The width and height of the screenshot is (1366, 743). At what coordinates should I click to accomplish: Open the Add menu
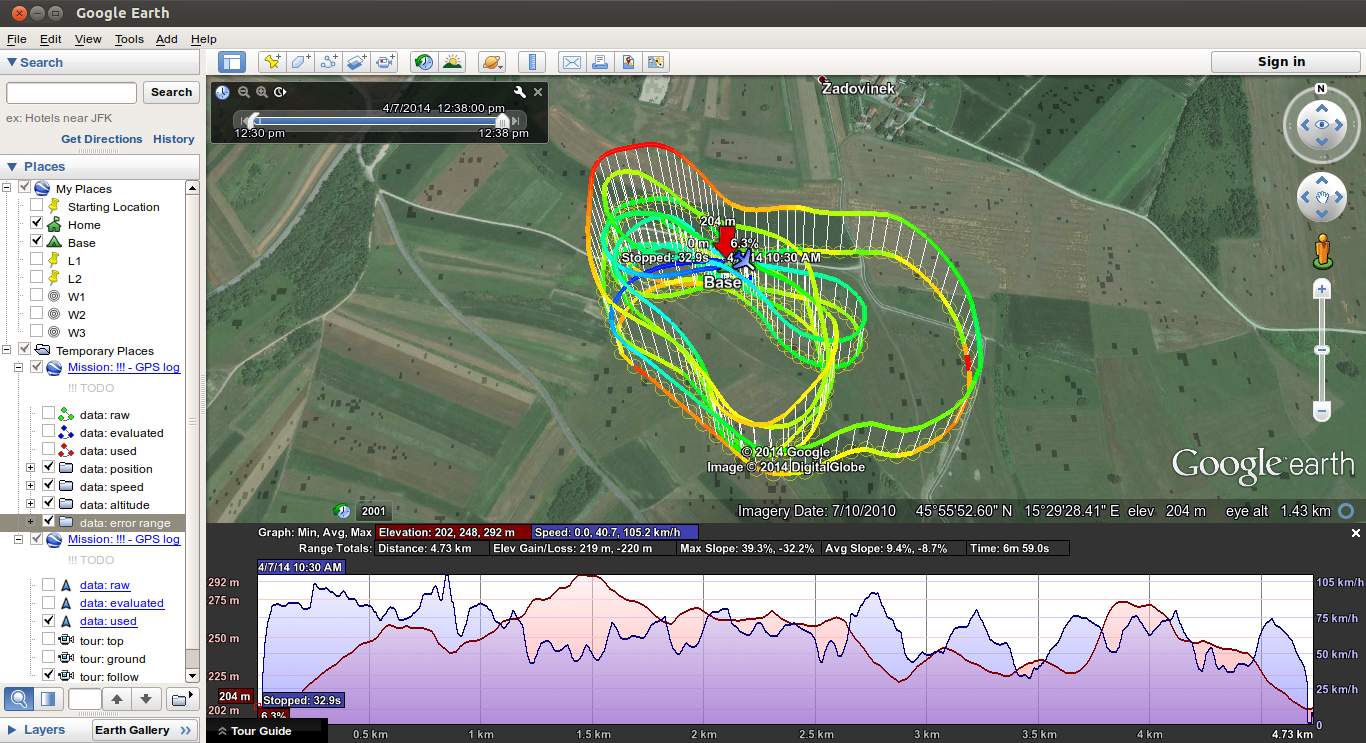[167, 39]
